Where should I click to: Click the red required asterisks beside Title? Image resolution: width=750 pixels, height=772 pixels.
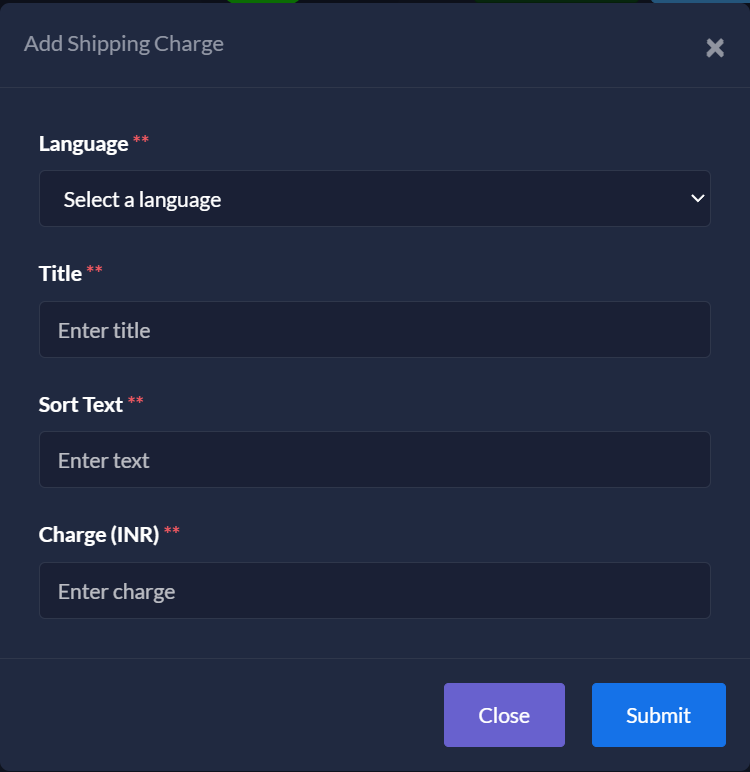coord(95,271)
